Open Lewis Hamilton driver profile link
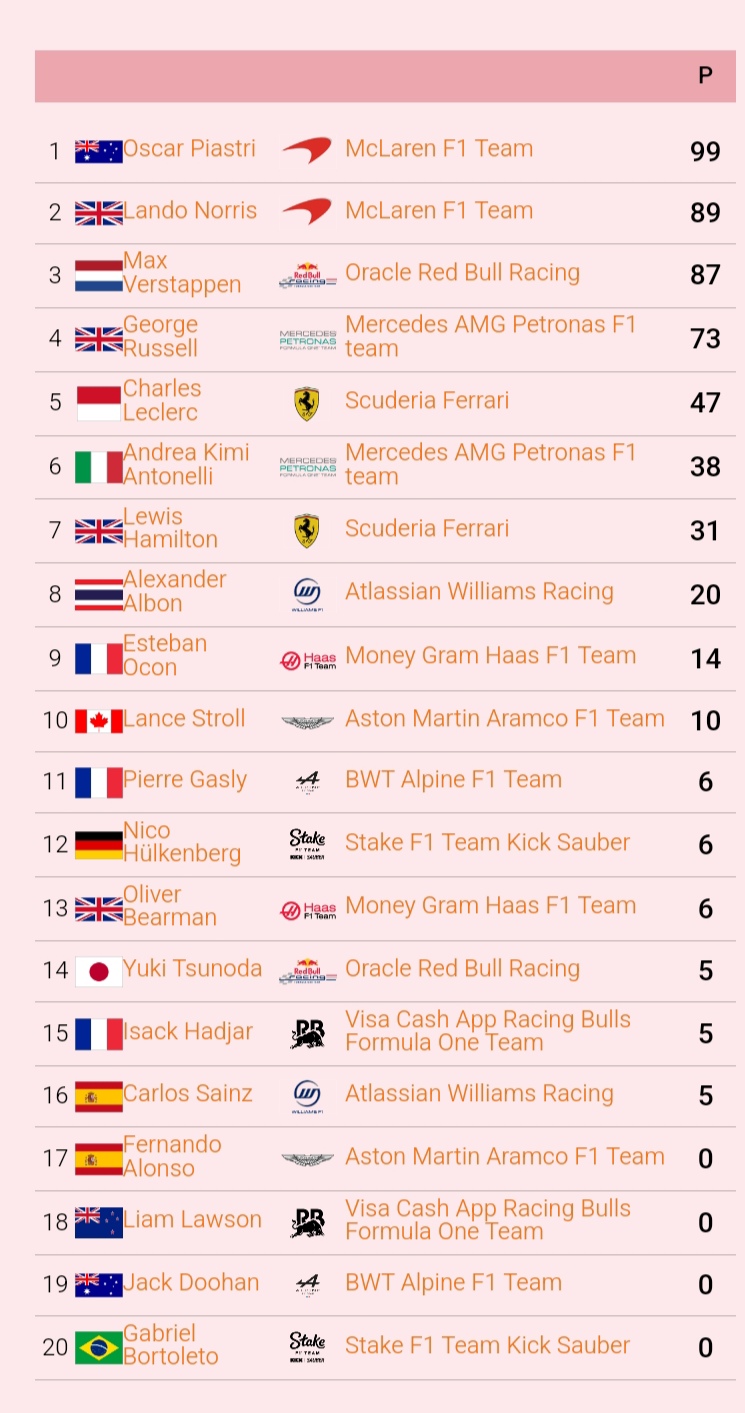Viewport: 745px width, 1413px height. click(170, 528)
